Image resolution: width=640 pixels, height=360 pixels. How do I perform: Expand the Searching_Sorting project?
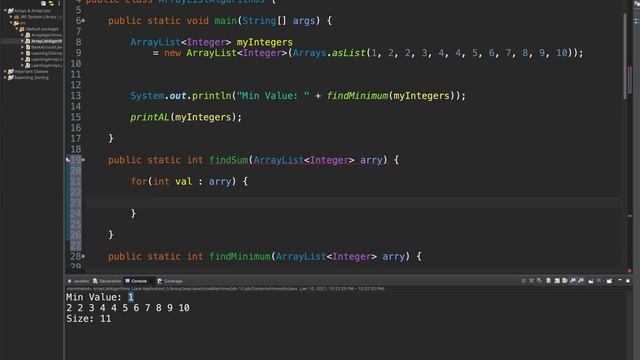click(5, 77)
